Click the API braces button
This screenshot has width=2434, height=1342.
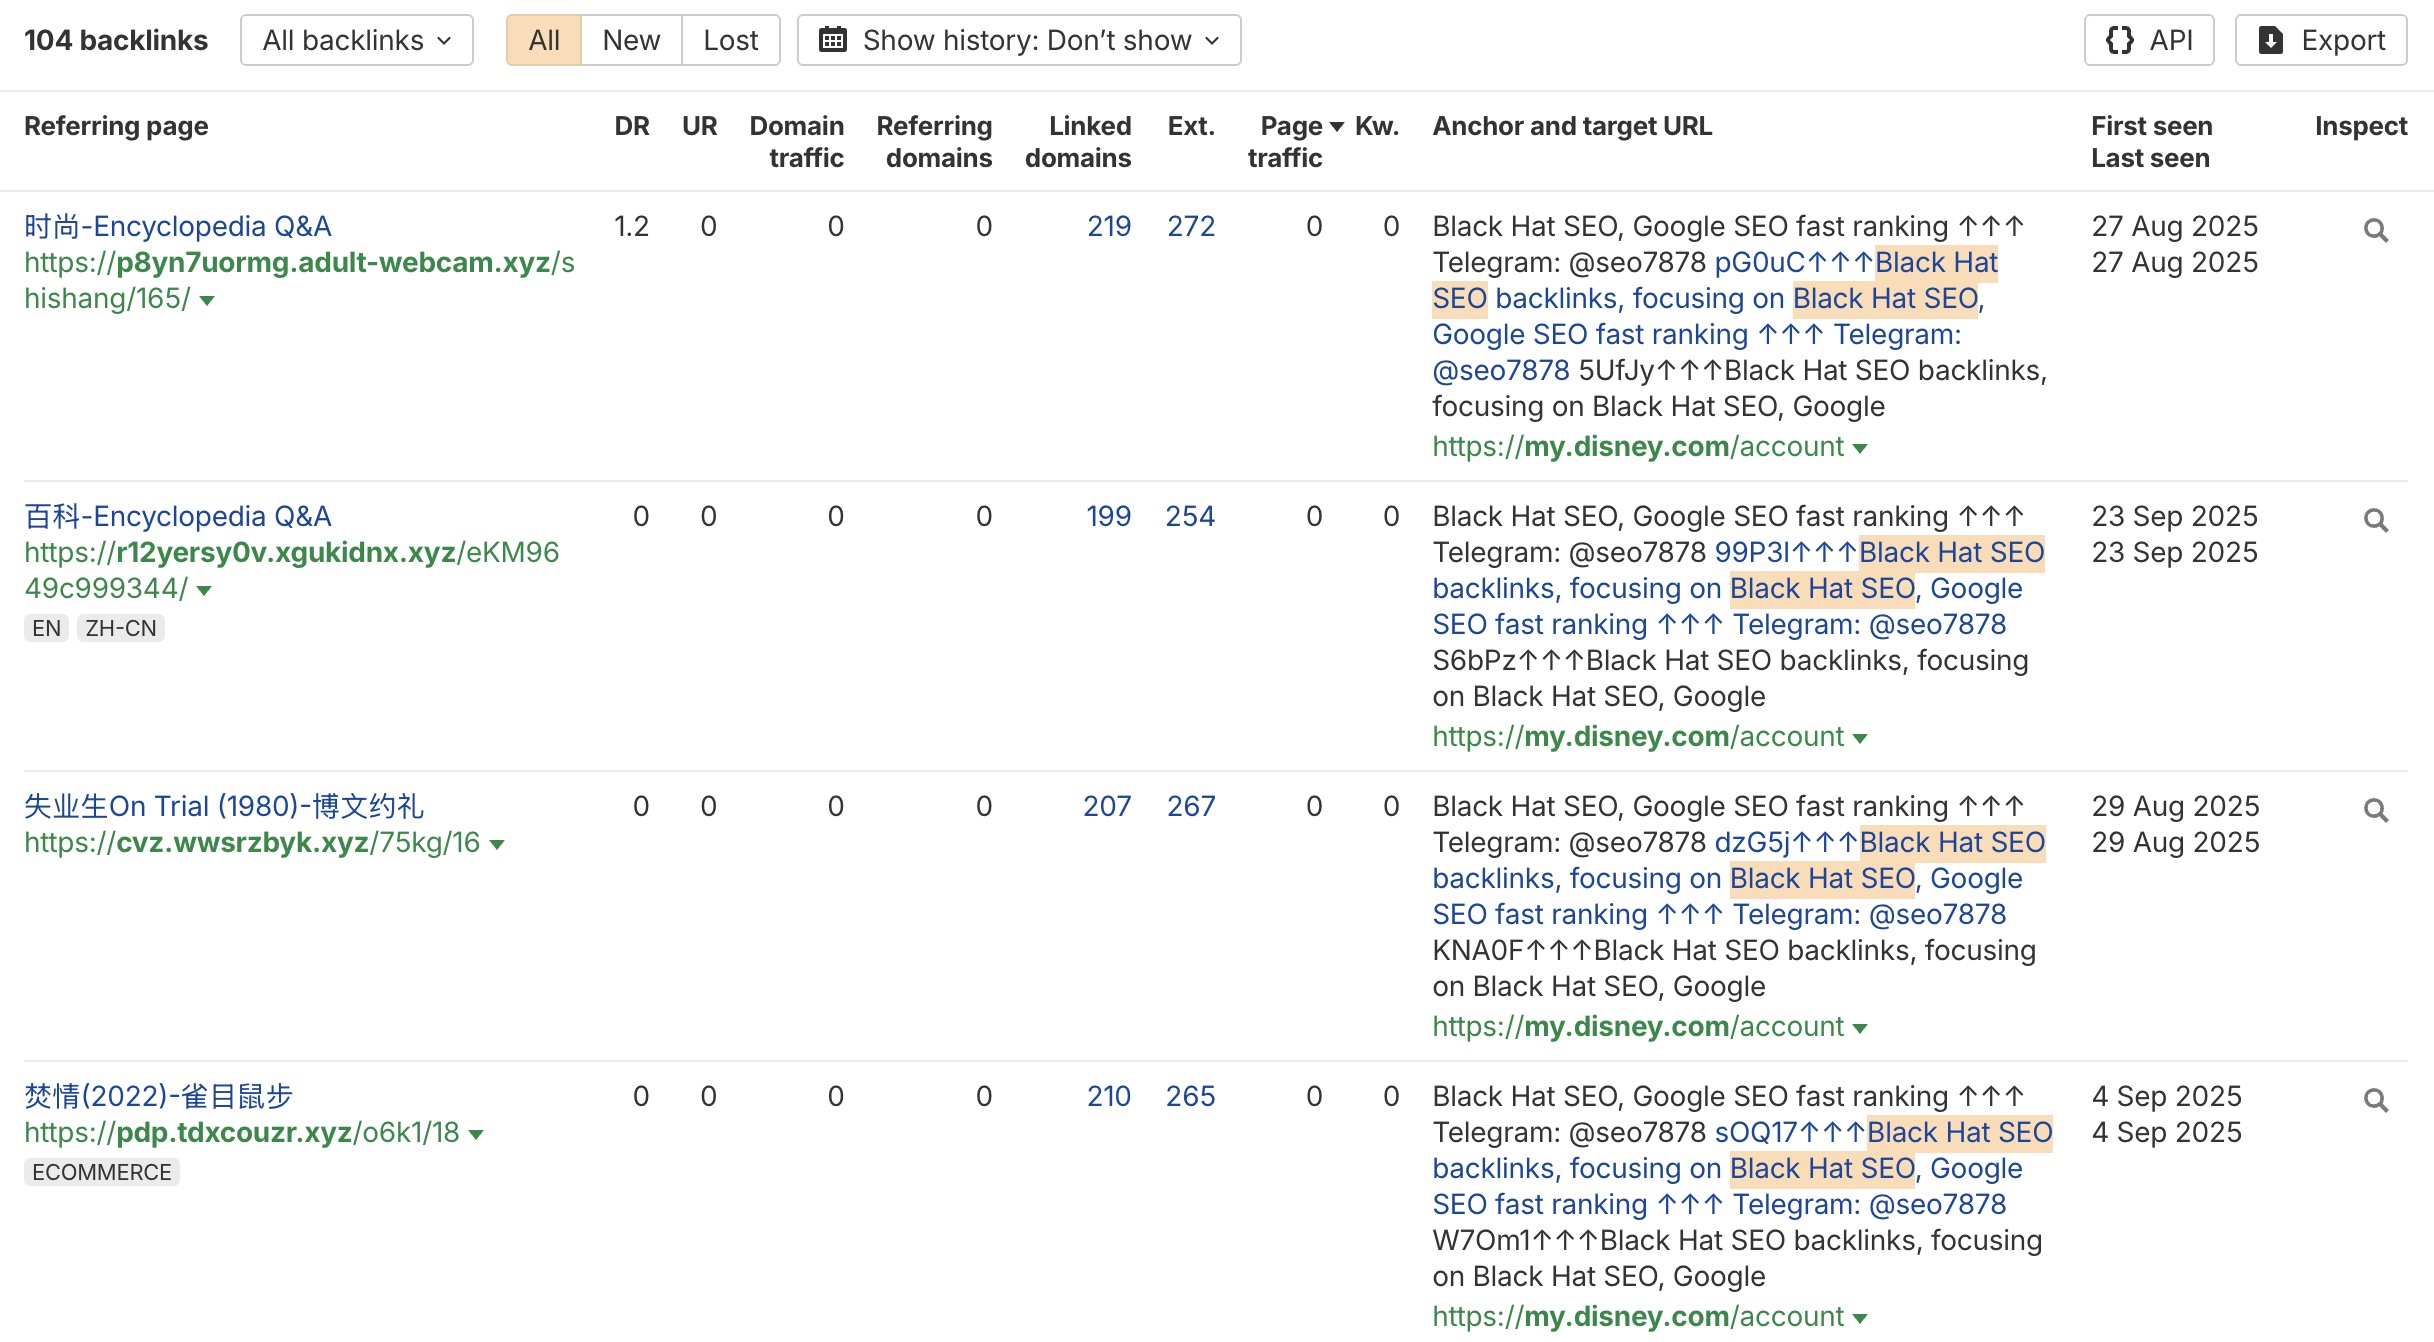coord(2148,40)
